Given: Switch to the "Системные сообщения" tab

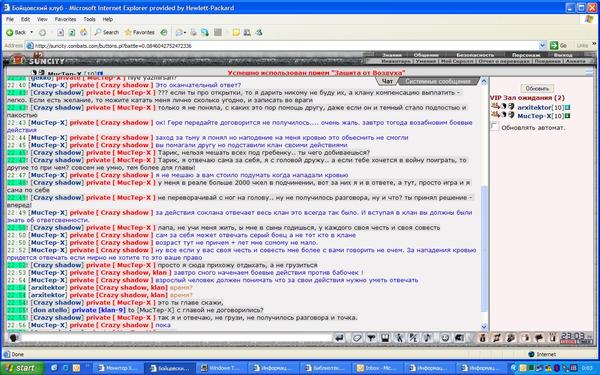Looking at the screenshot, I should click(438, 81).
